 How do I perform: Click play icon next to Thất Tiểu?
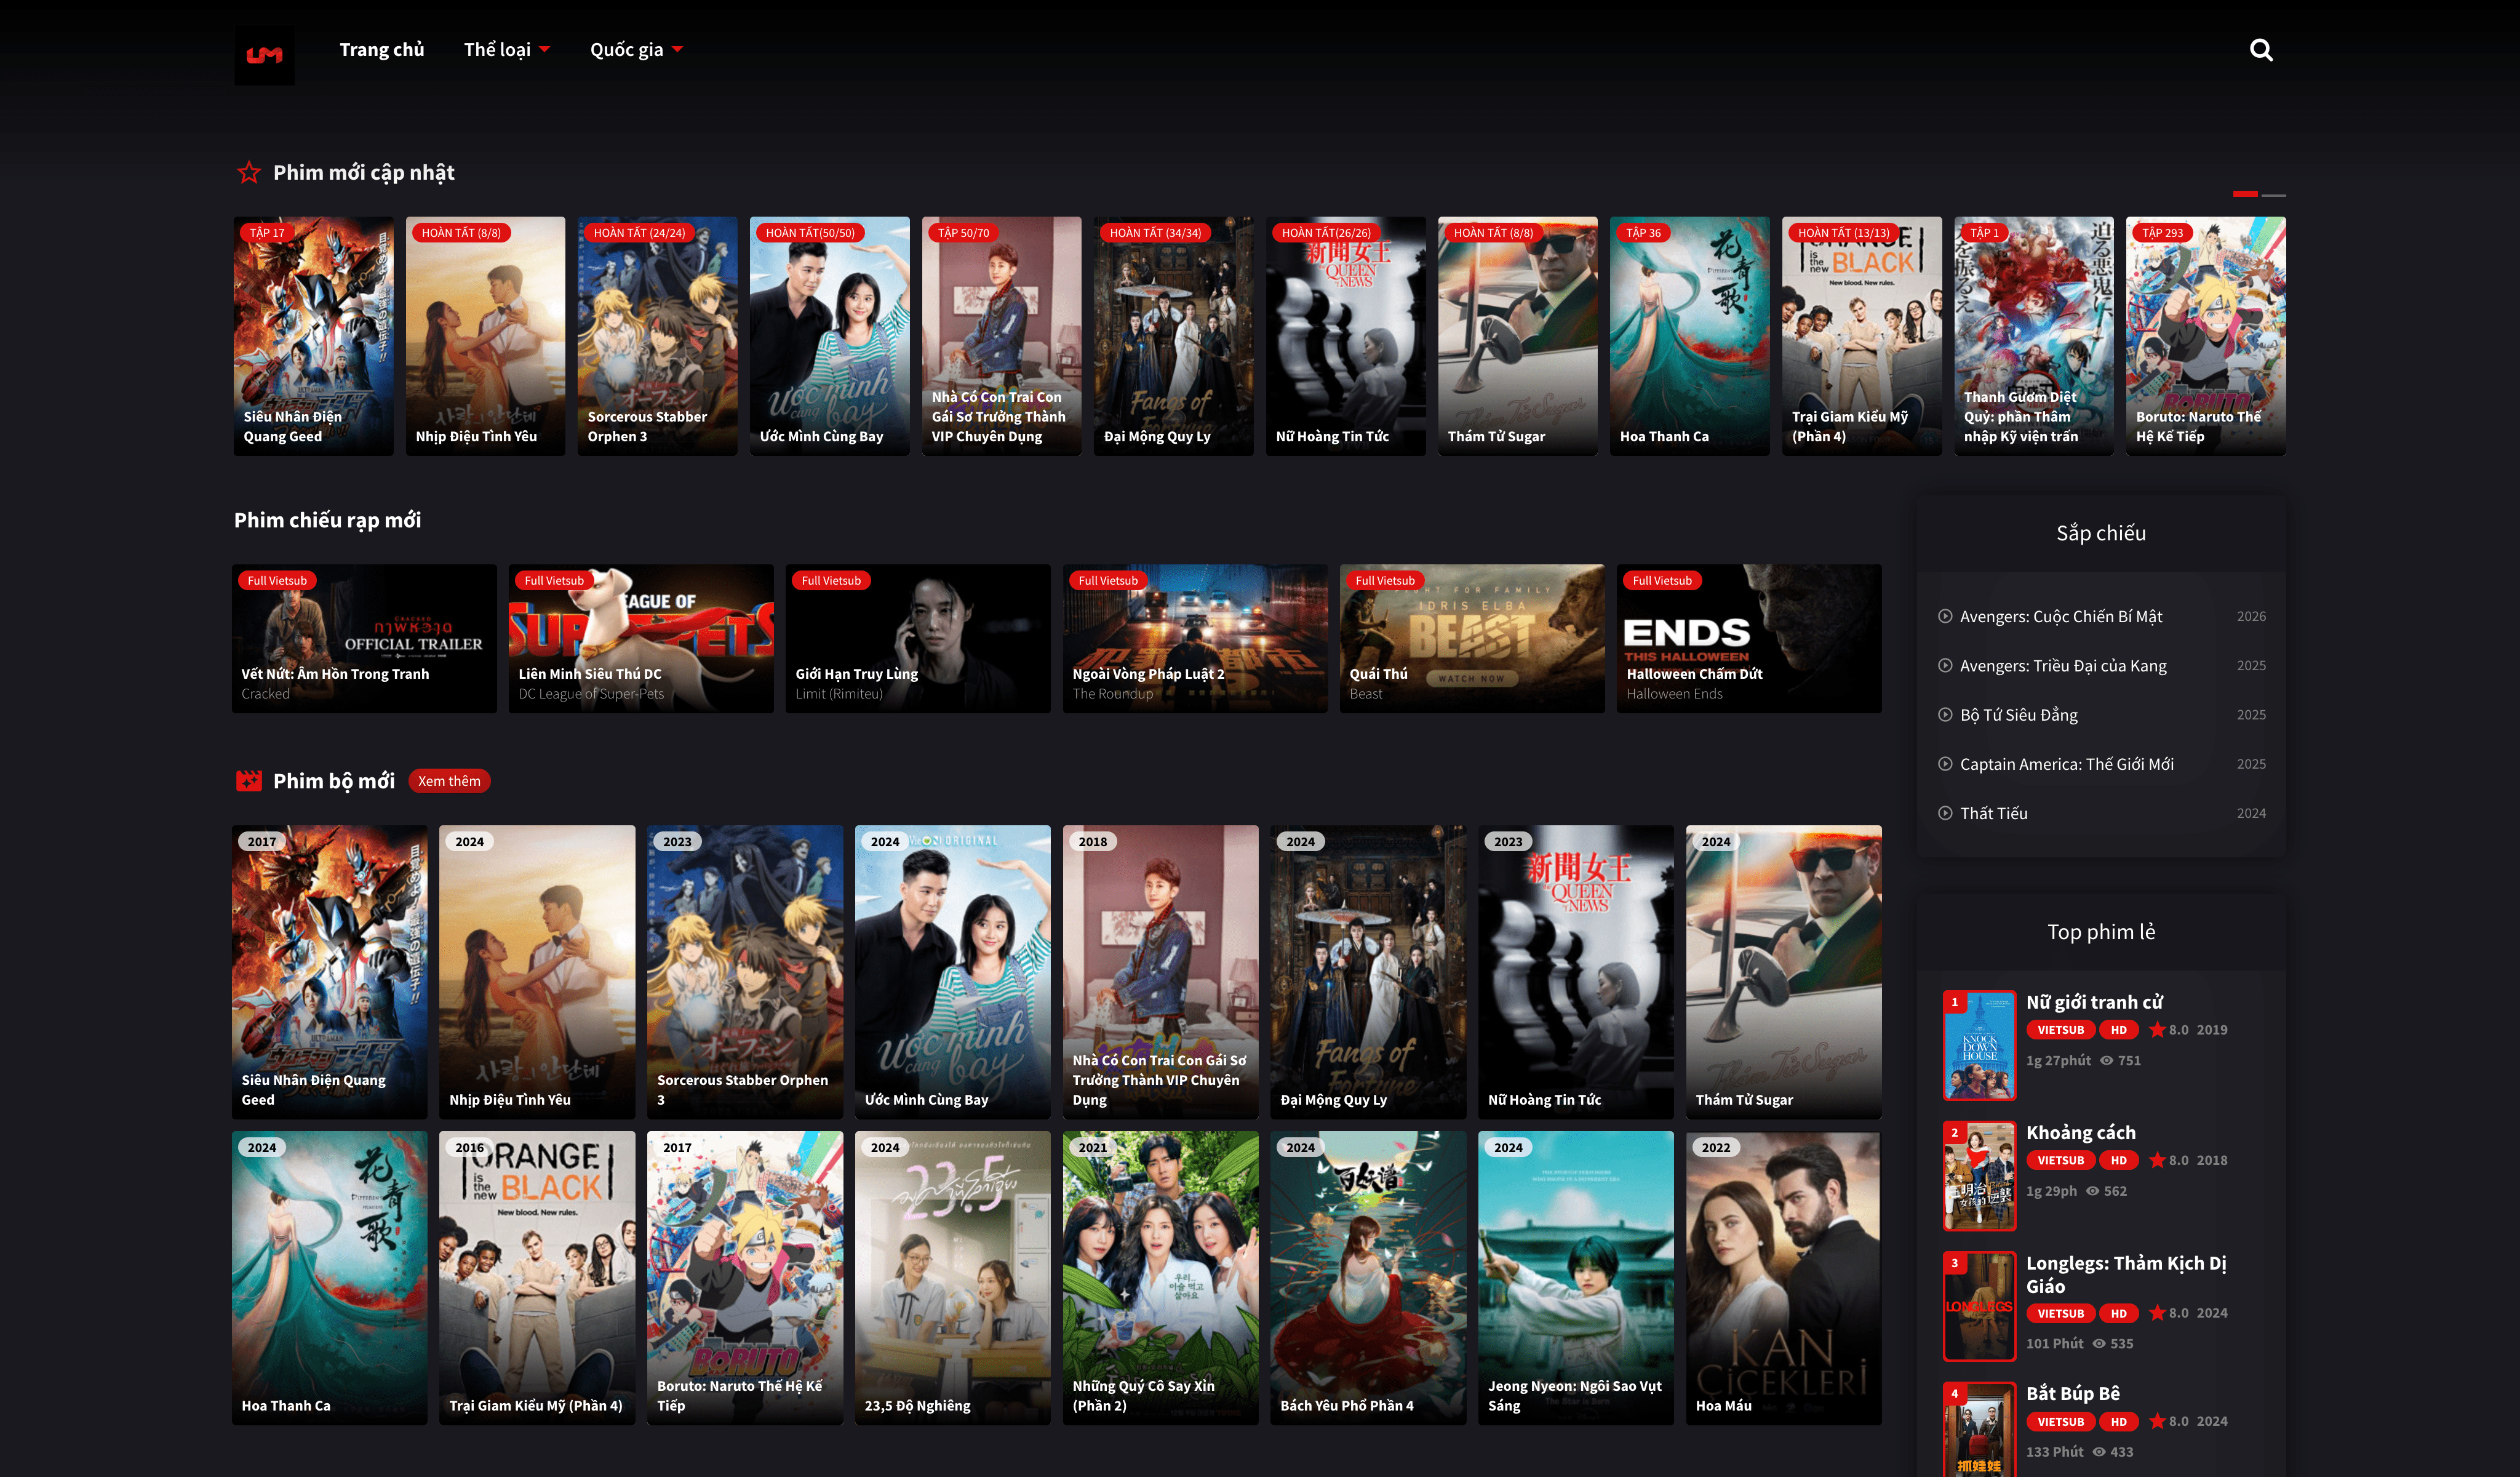pos(1945,813)
